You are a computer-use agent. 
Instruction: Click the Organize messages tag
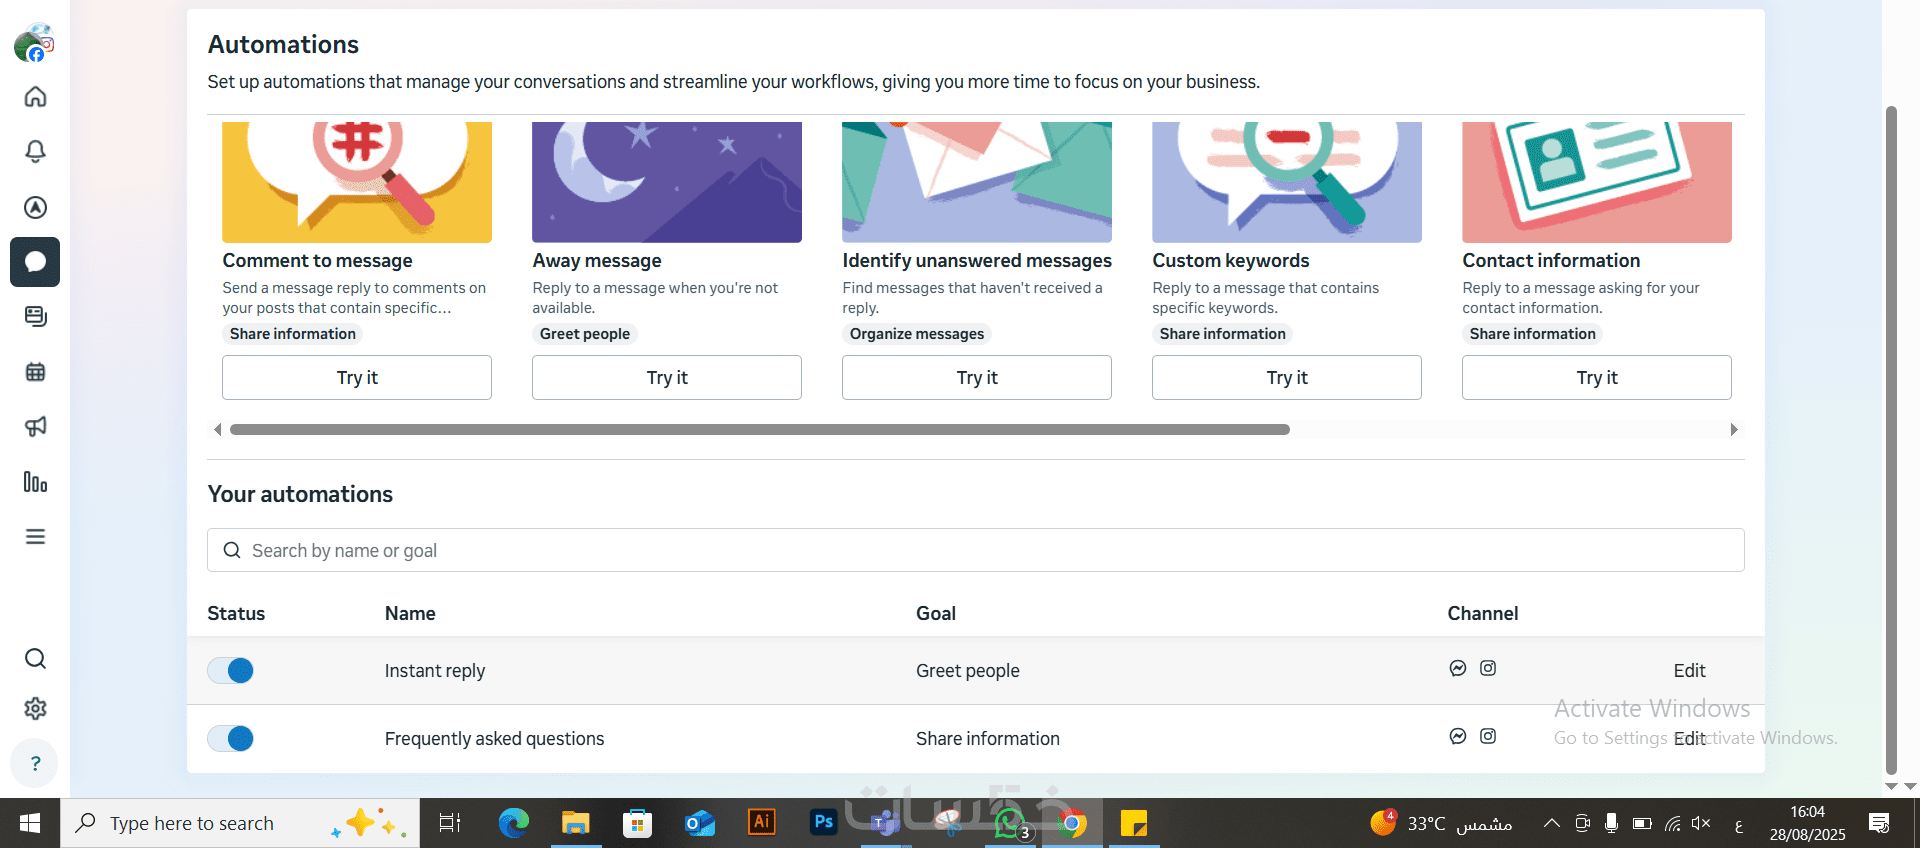click(917, 334)
